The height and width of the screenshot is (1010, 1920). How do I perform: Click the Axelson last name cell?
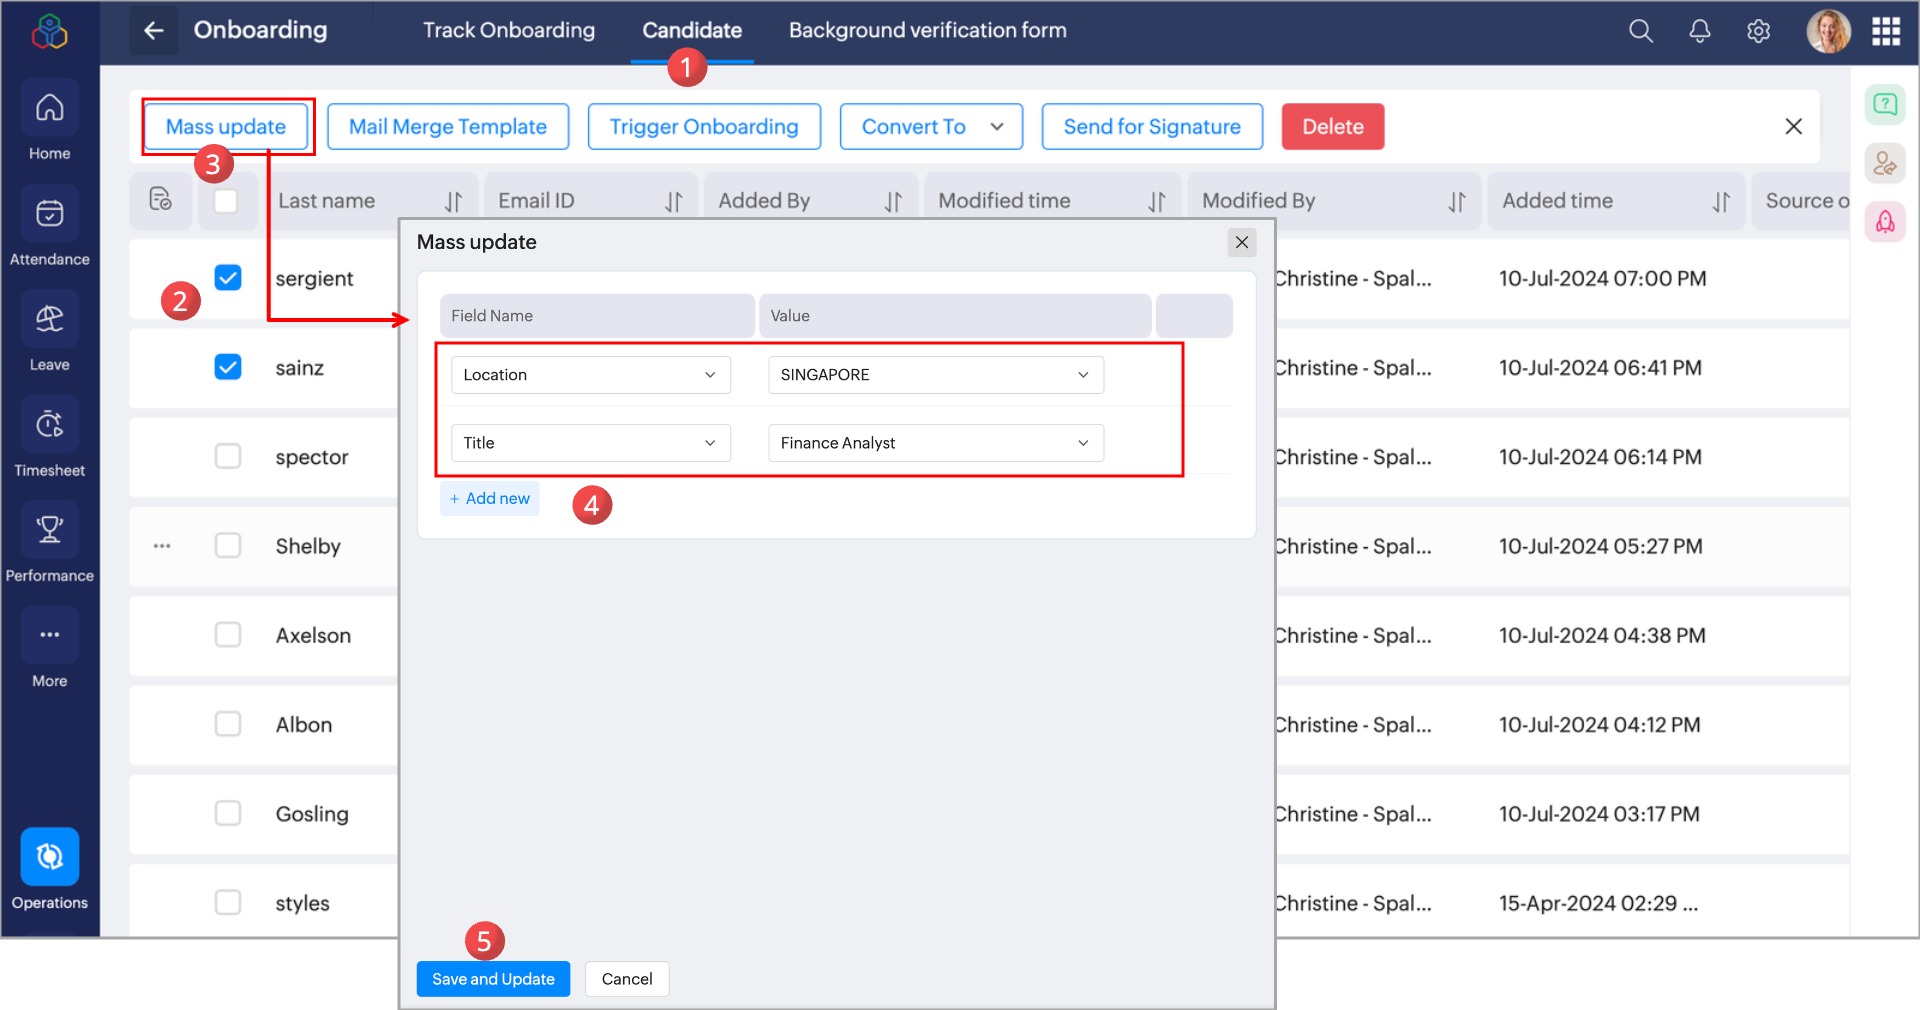click(x=313, y=635)
